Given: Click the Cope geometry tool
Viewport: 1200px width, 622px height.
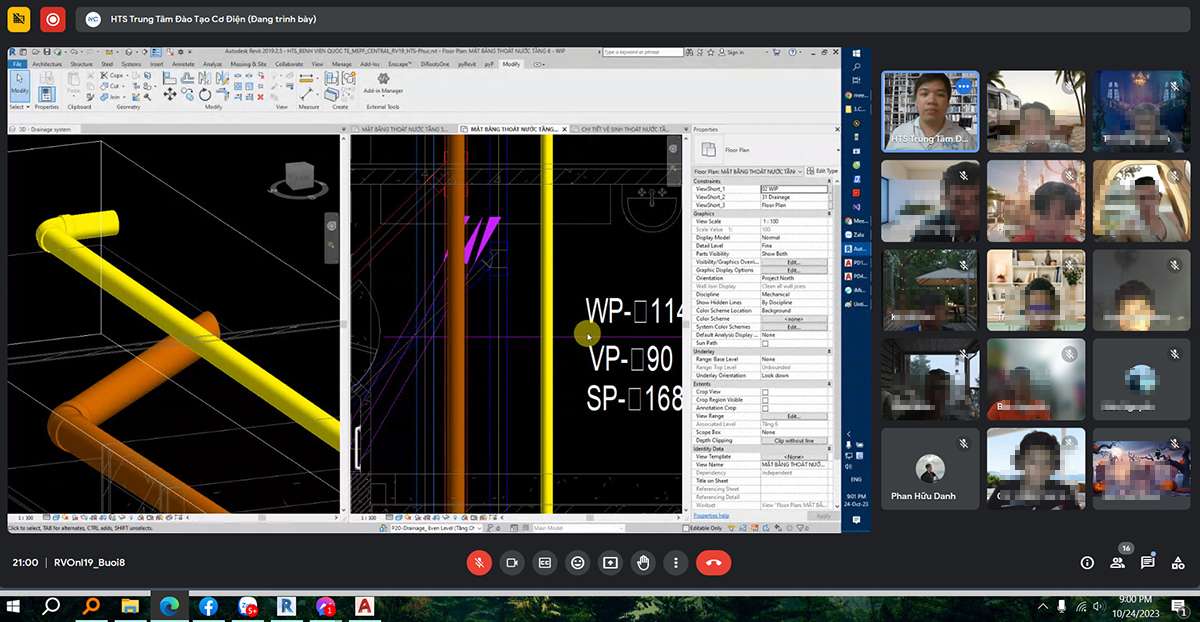Looking at the screenshot, I should pos(113,75).
